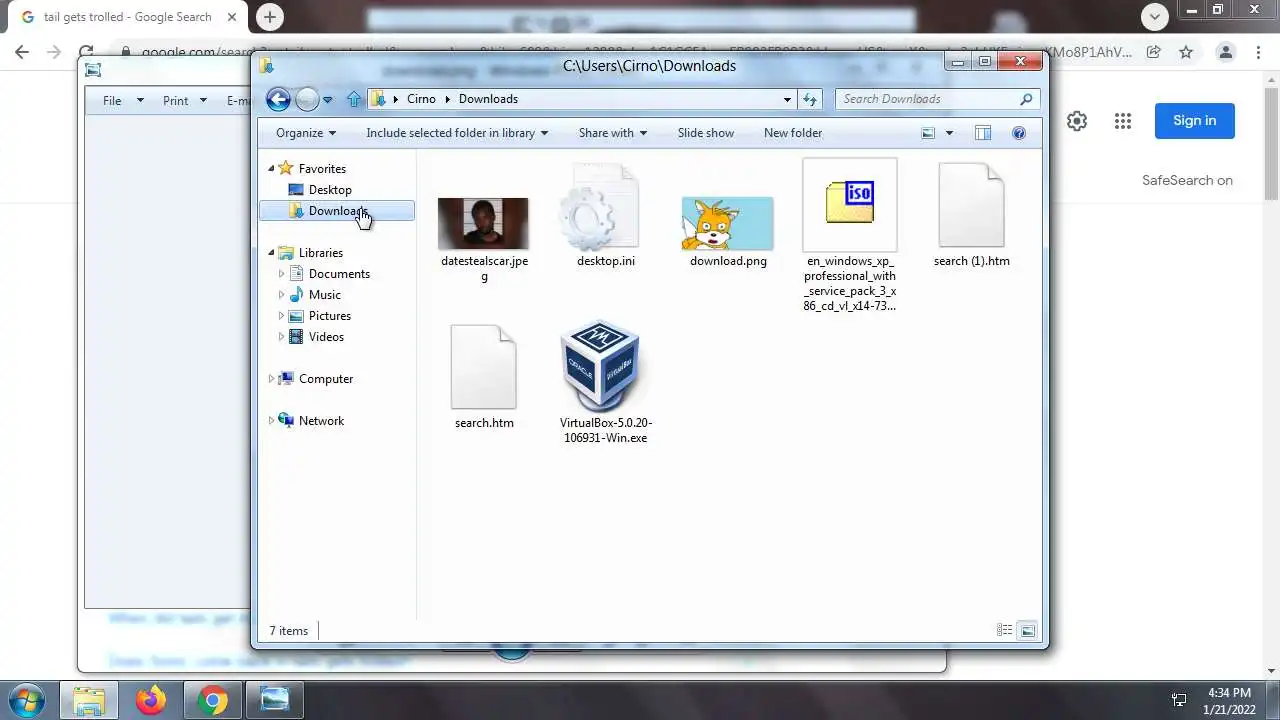Open Firefox from the taskbar
Screen dimensions: 1280x720
(151, 700)
